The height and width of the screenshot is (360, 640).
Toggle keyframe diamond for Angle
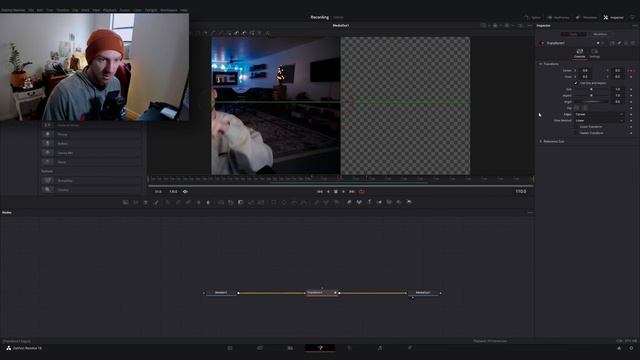631,102
